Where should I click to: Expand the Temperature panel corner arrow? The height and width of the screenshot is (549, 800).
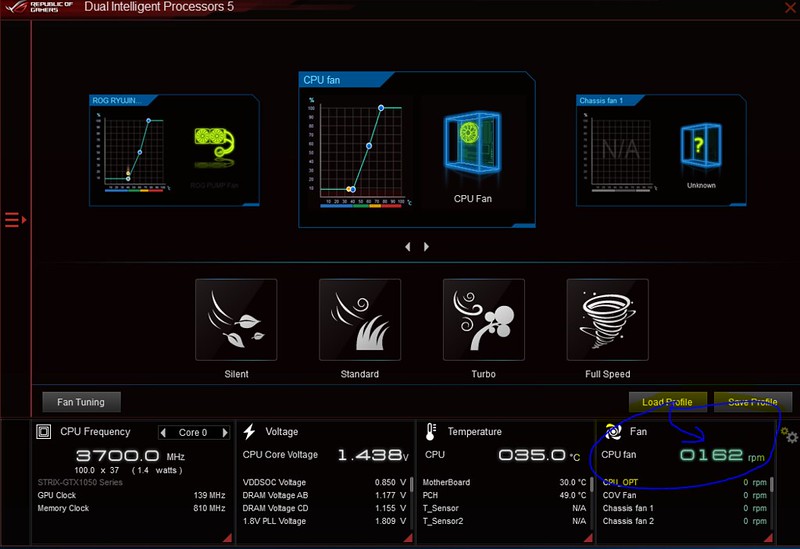click(587, 539)
